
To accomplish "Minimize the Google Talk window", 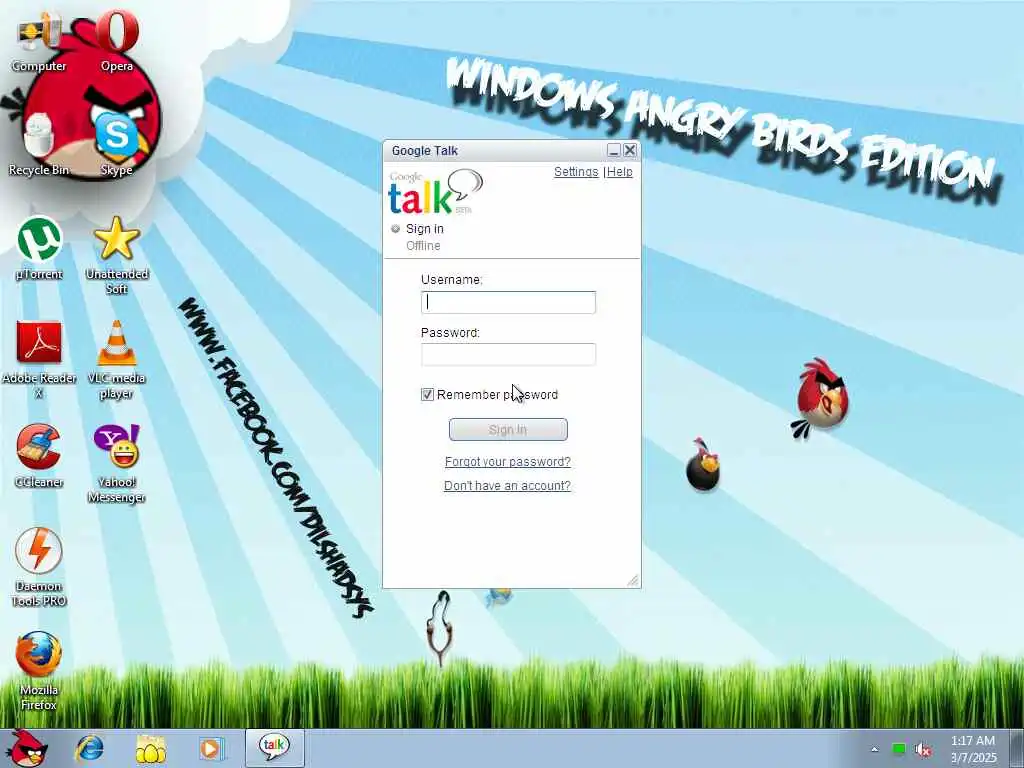I will 614,150.
